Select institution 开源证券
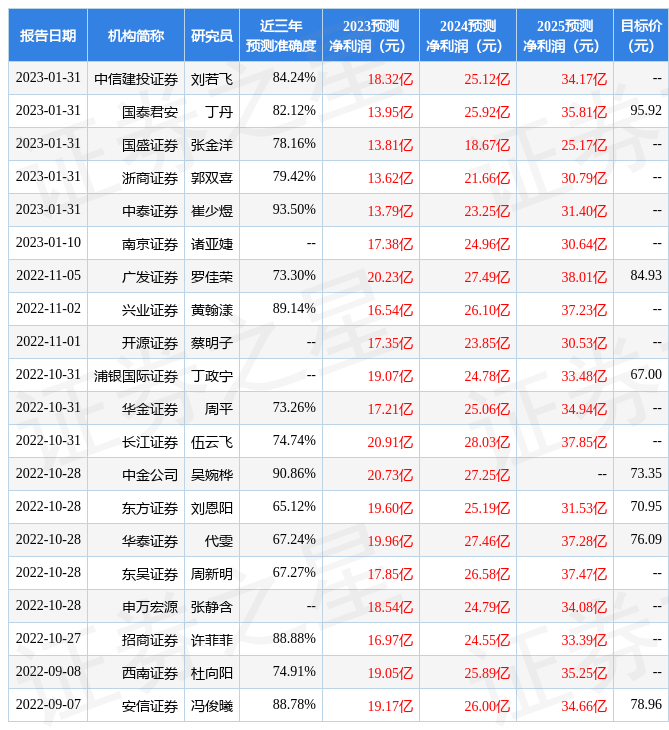 click(x=150, y=343)
